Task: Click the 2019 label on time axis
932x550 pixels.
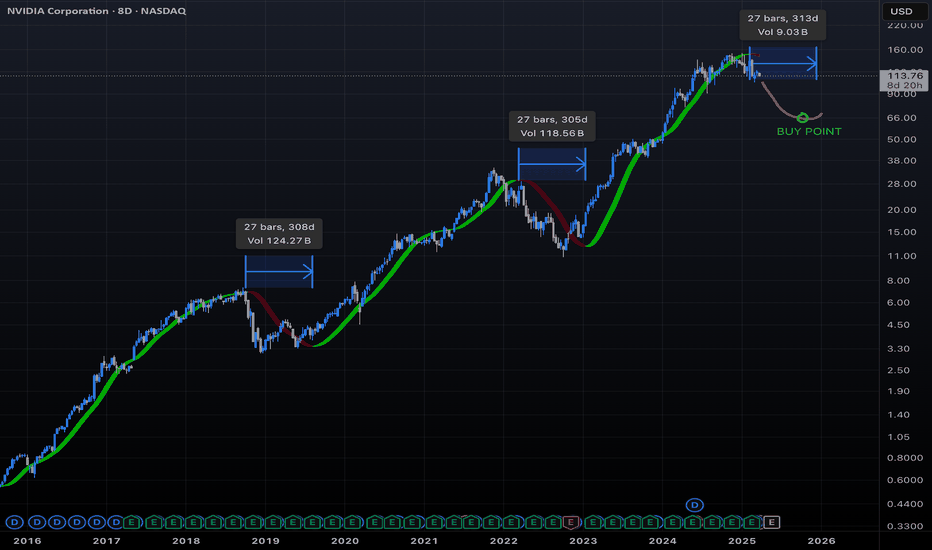Action: coord(266,541)
